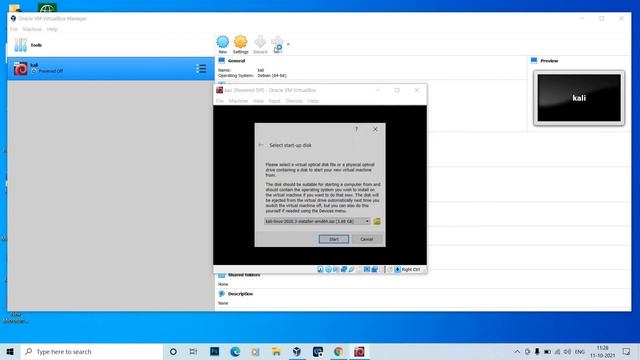Expand the Show button dropdown arrow
This screenshot has width=640, height=360.
tap(288, 44)
